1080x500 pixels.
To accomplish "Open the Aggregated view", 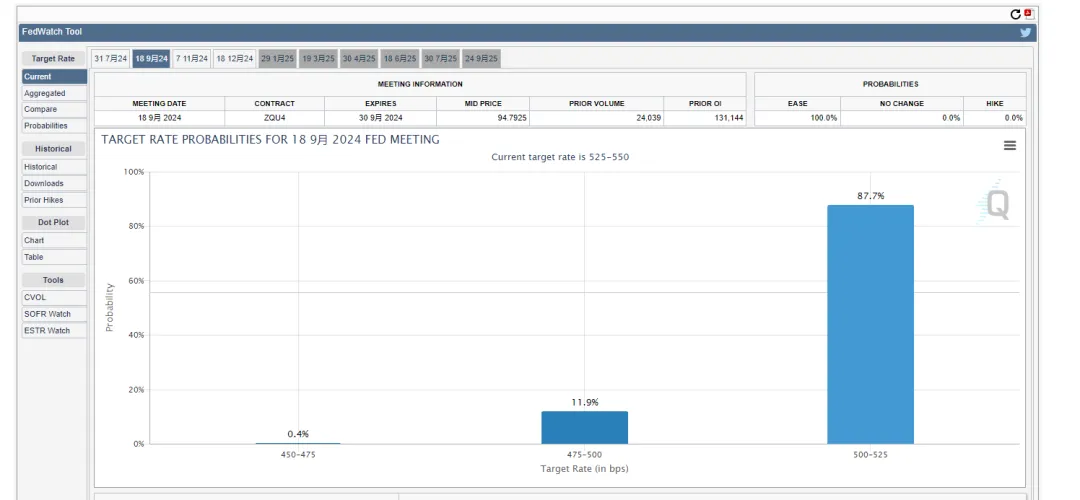I will tap(54, 93).
